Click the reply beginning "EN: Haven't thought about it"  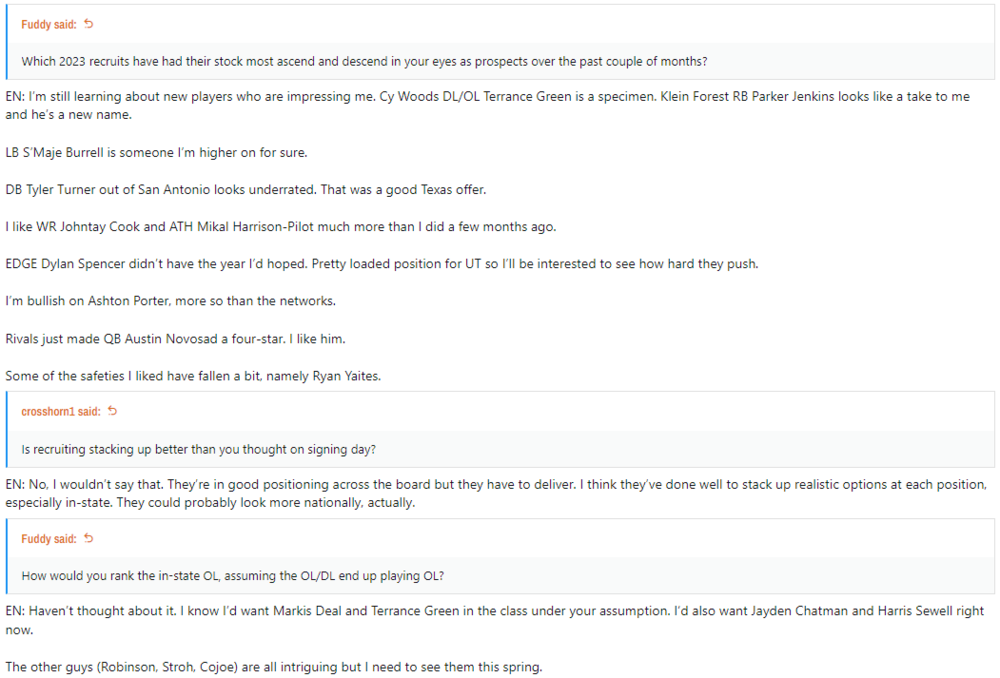(495, 620)
